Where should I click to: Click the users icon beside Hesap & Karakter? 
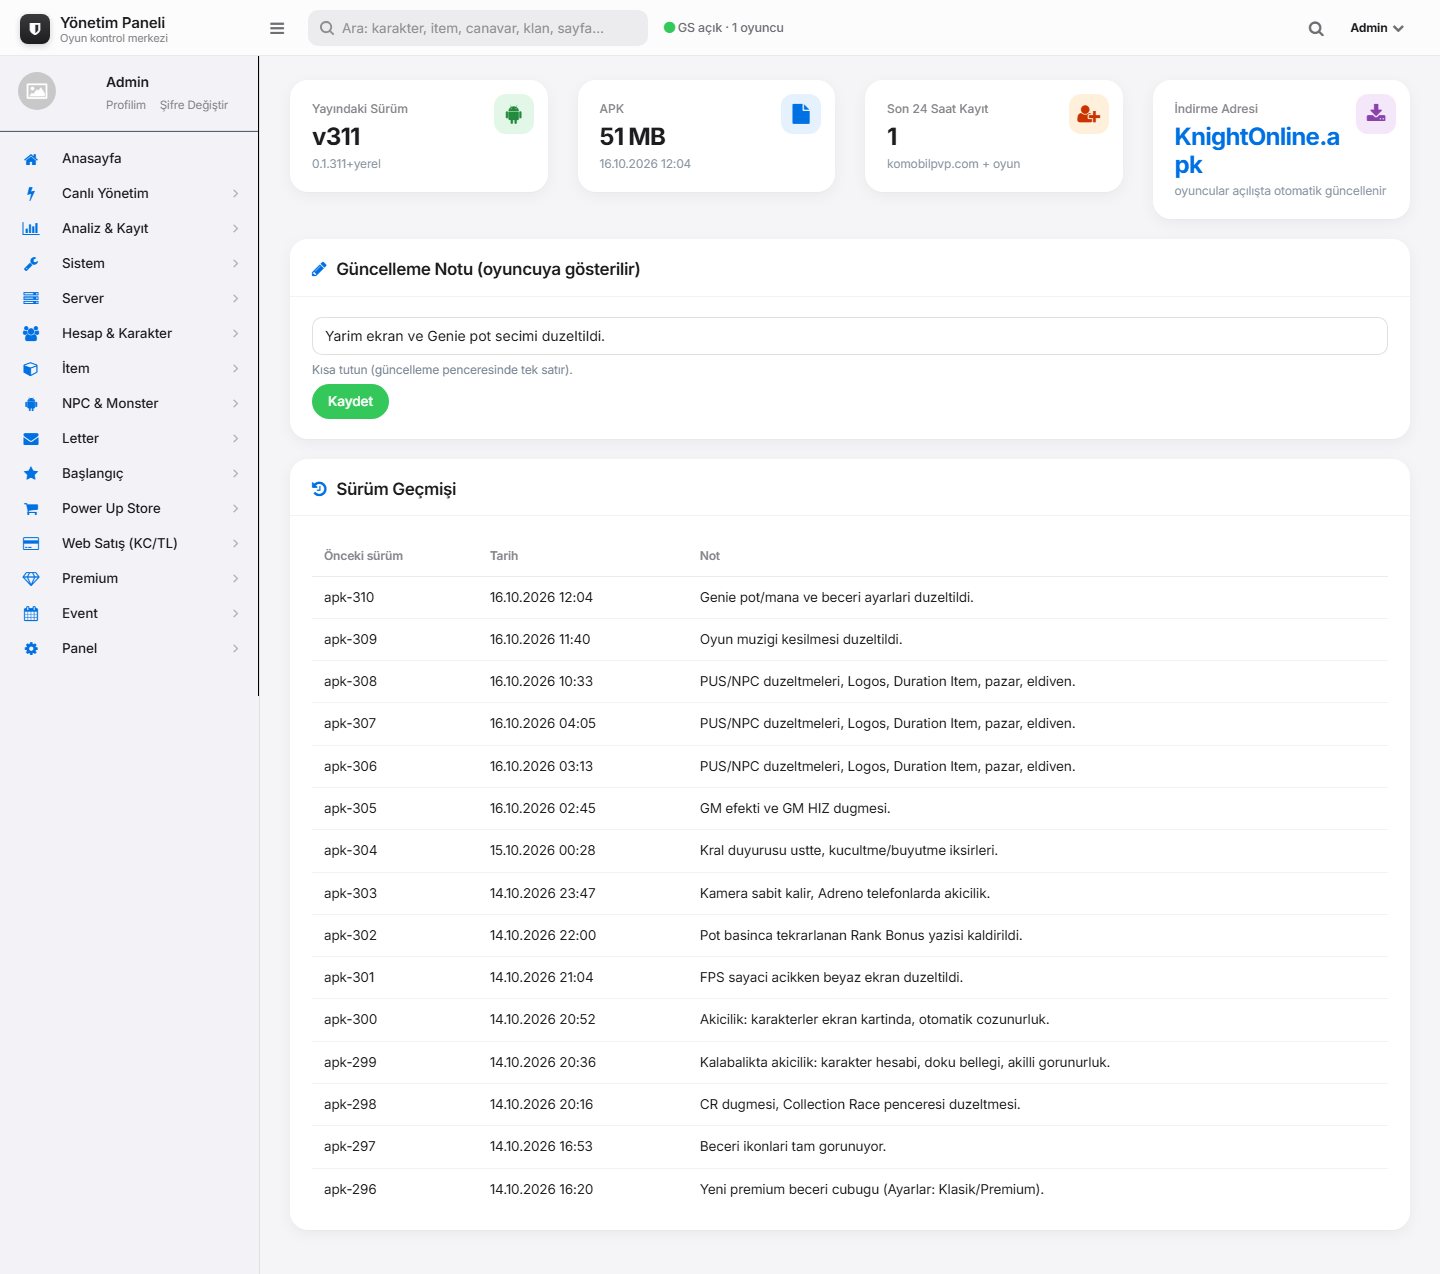pos(31,334)
